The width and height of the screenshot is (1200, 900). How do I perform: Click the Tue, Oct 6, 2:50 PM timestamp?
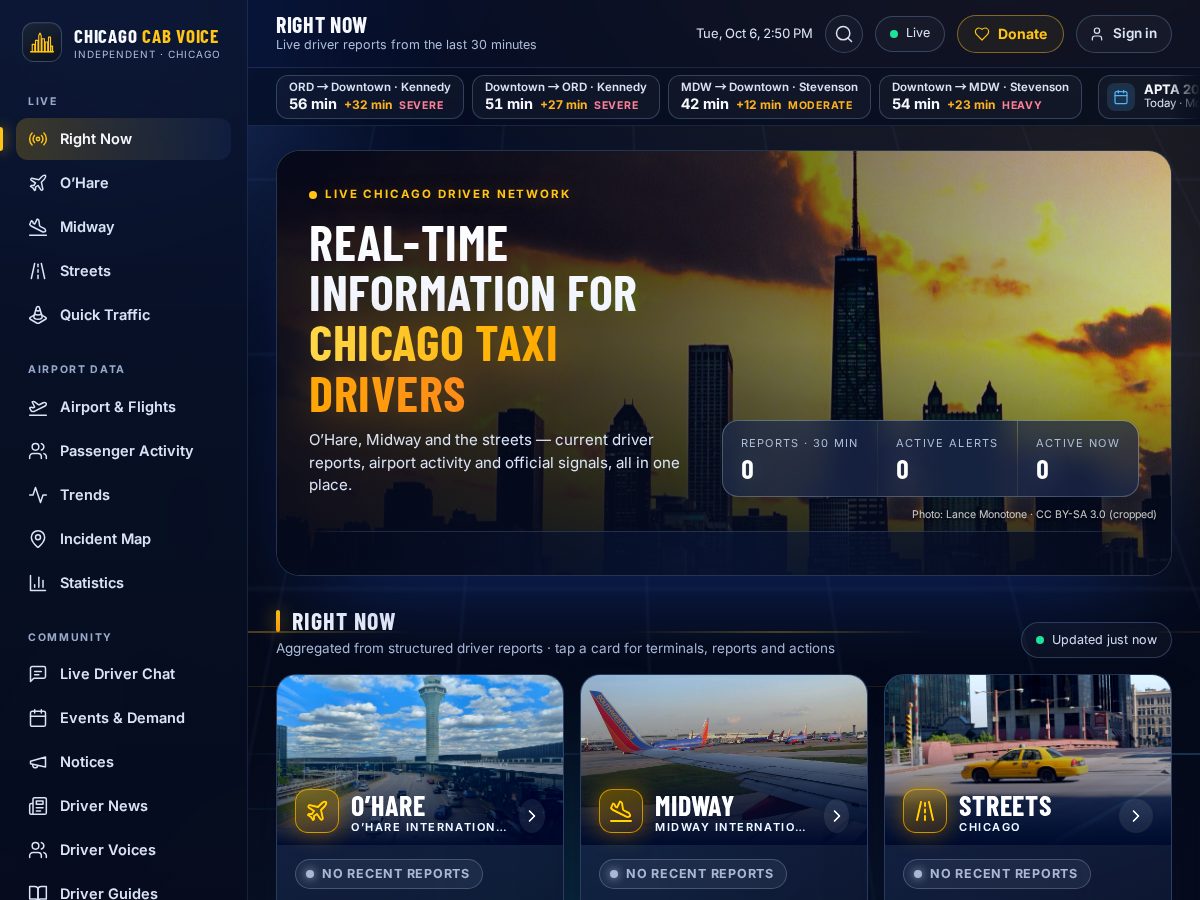coord(754,34)
